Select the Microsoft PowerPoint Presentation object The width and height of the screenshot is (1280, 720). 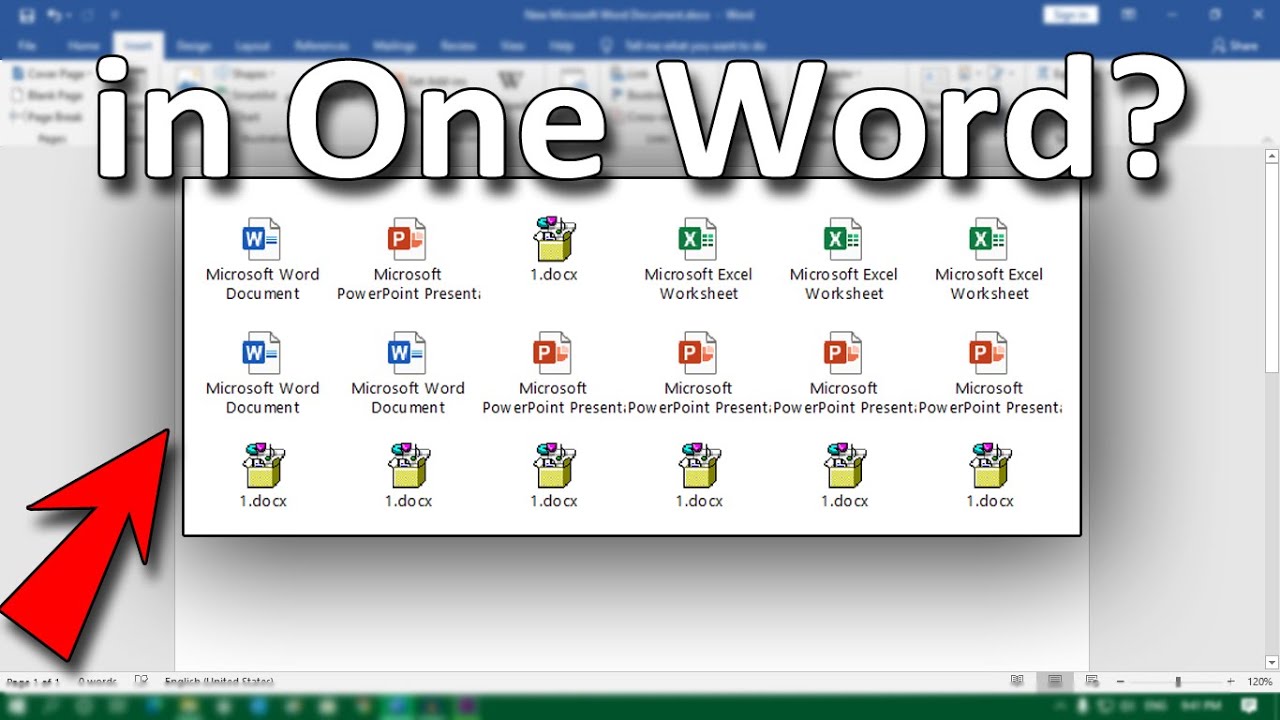[x=407, y=238]
